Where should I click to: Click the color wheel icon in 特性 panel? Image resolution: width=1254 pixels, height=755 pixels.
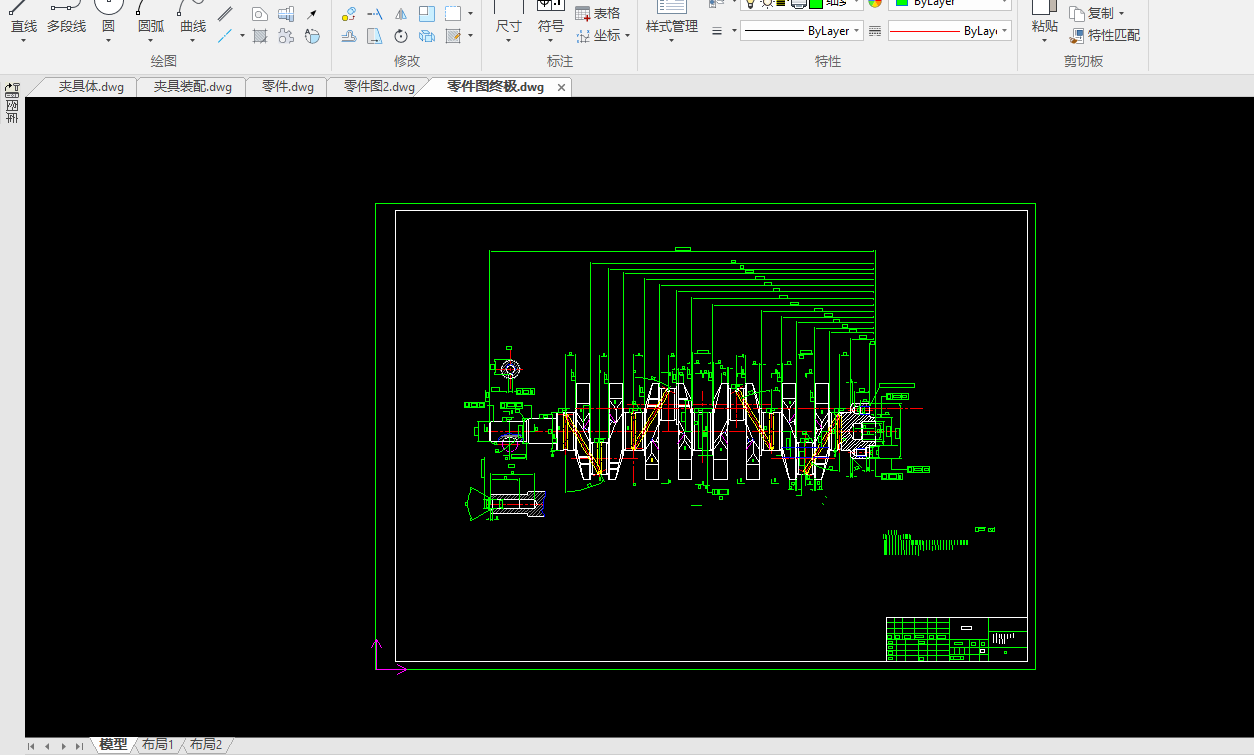point(875,3)
